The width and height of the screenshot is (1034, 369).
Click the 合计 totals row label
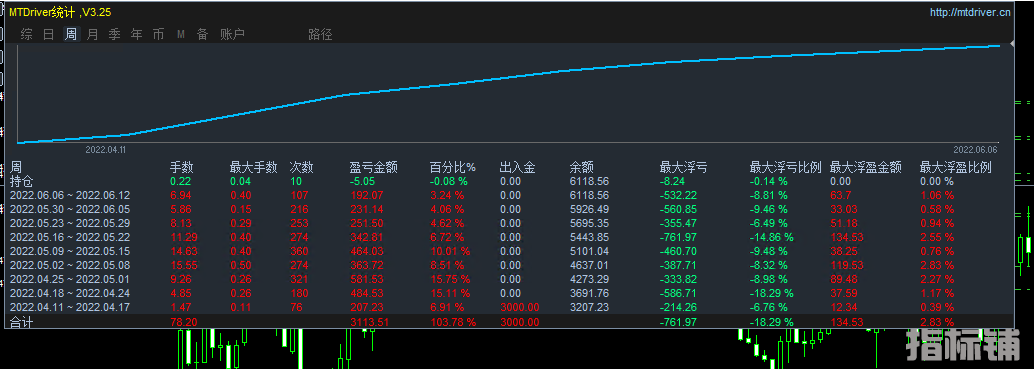[x=22, y=322]
